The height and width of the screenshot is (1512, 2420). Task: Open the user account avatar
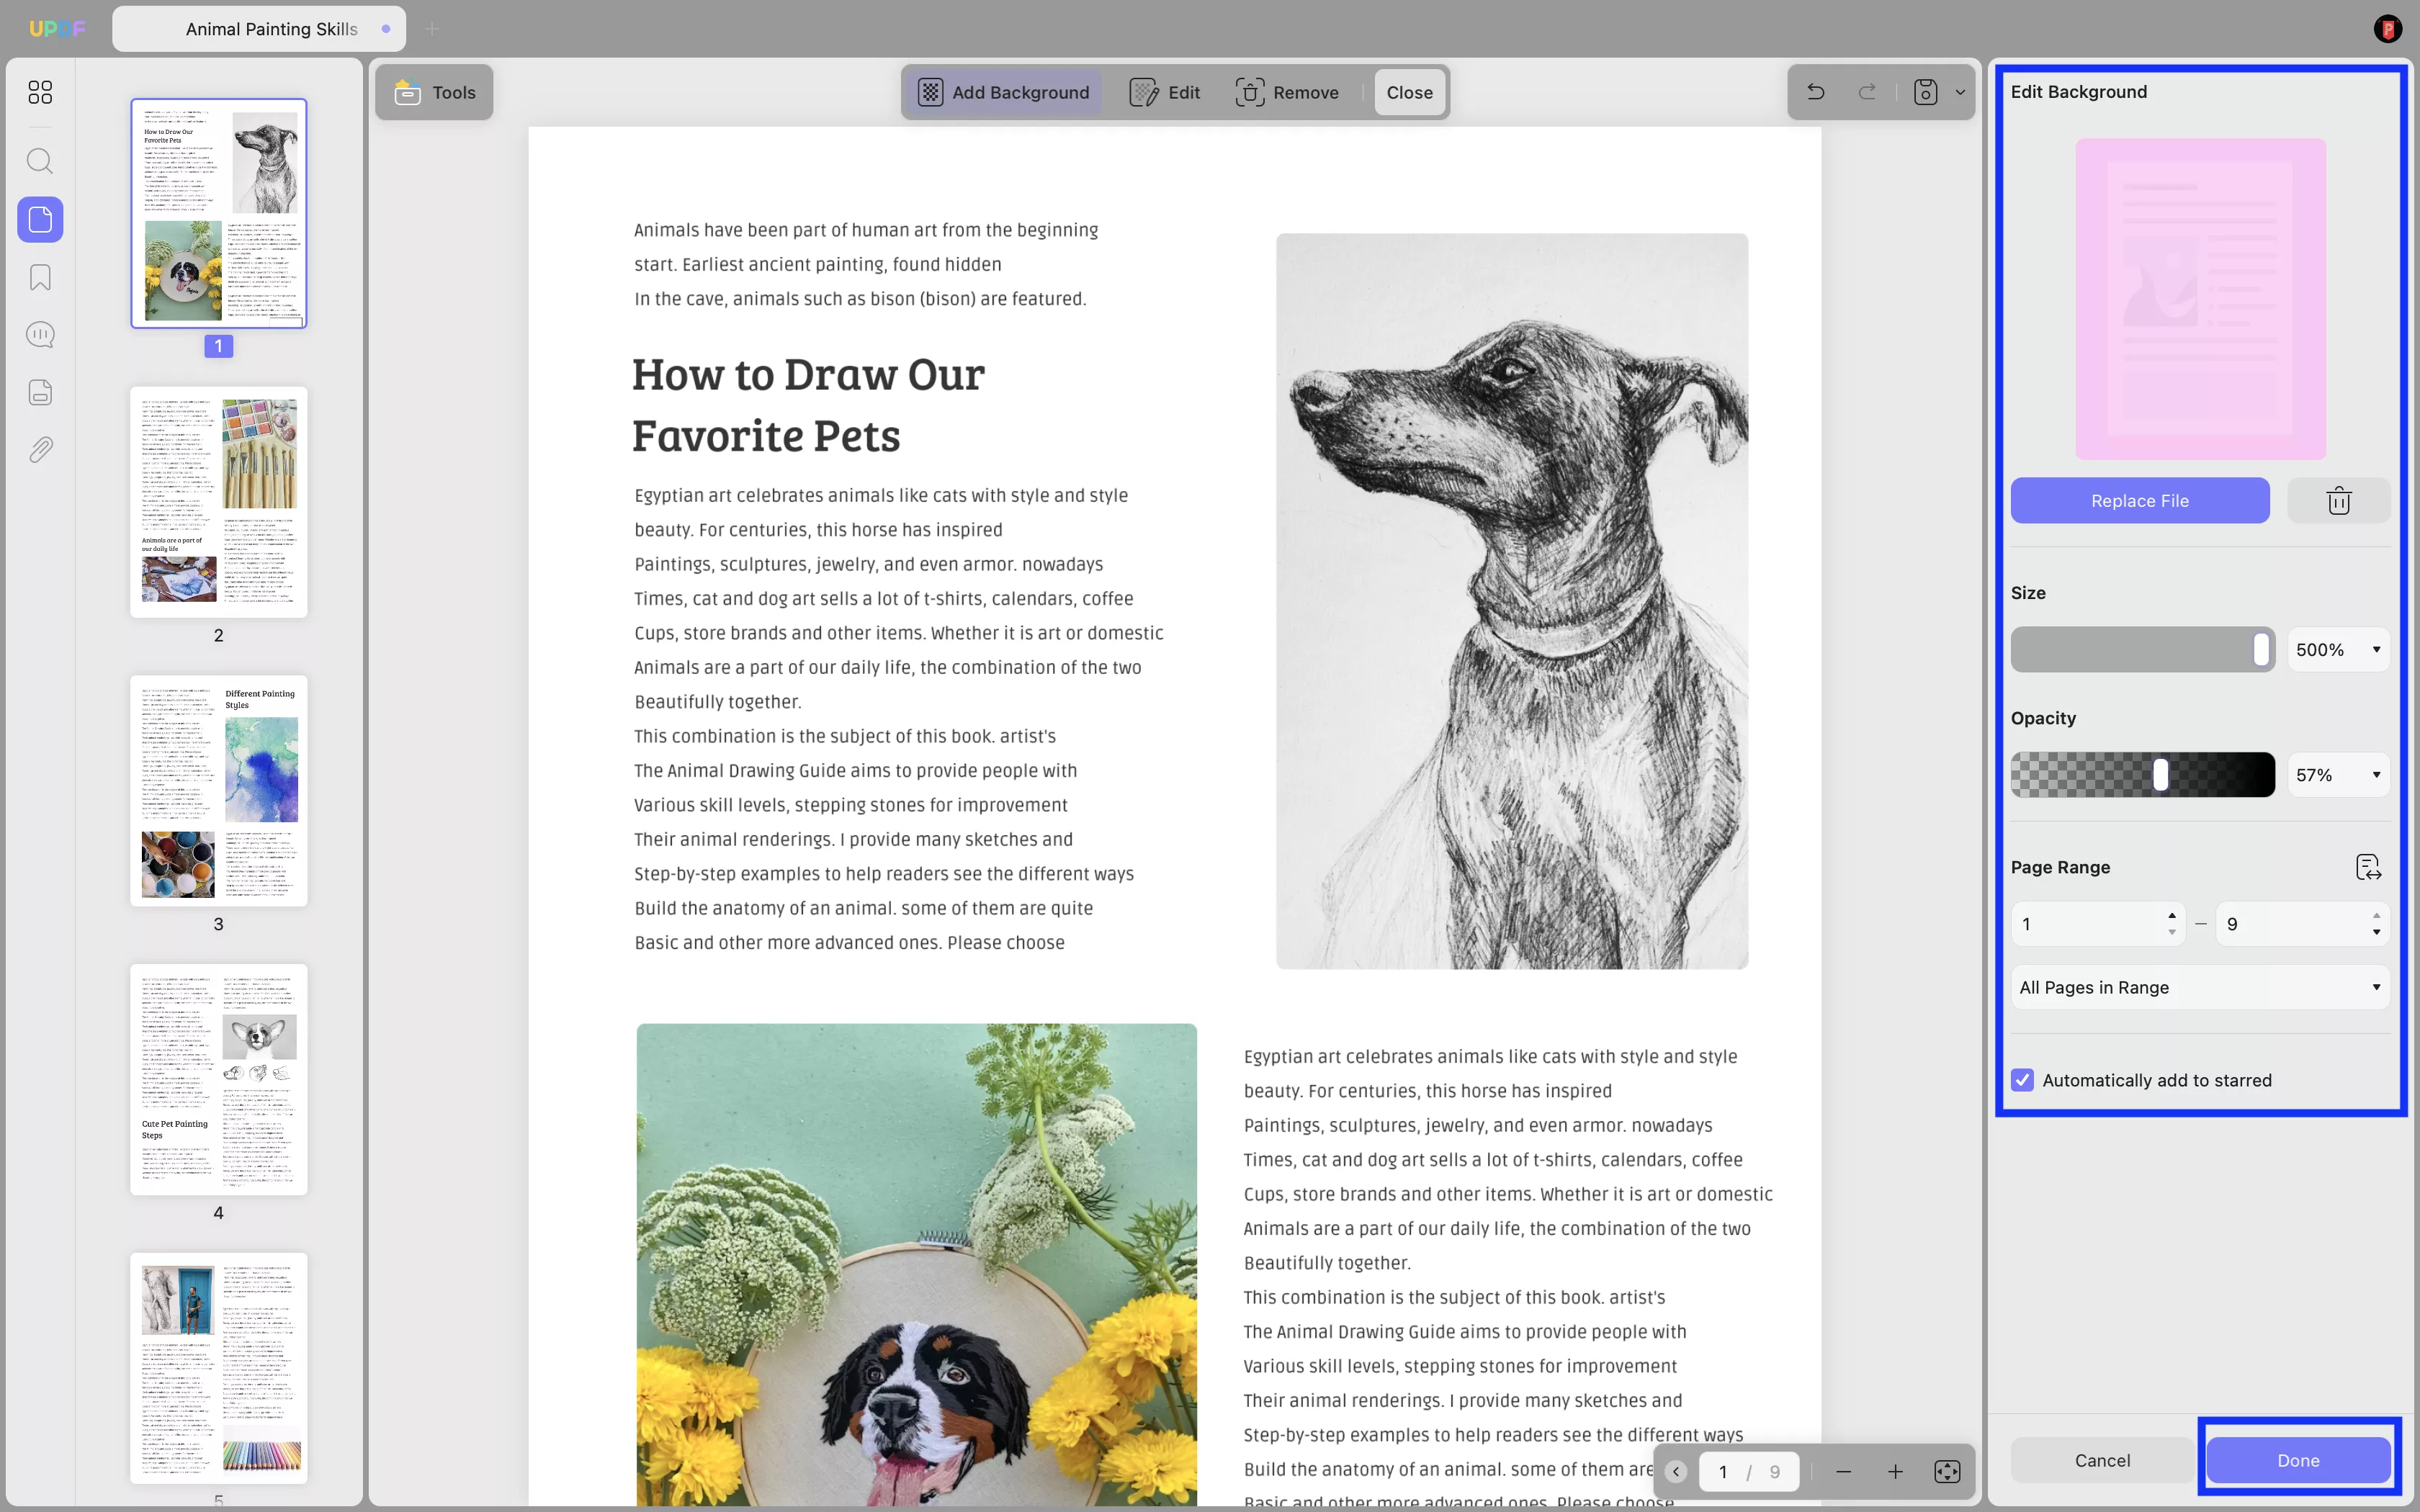pyautogui.click(x=2387, y=29)
